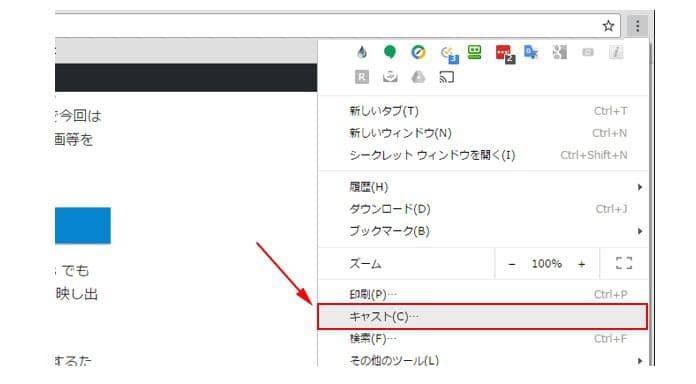This screenshot has width=696, height=384.
Task: Expand the ブックマーク(B) submenu
Action: (483, 231)
